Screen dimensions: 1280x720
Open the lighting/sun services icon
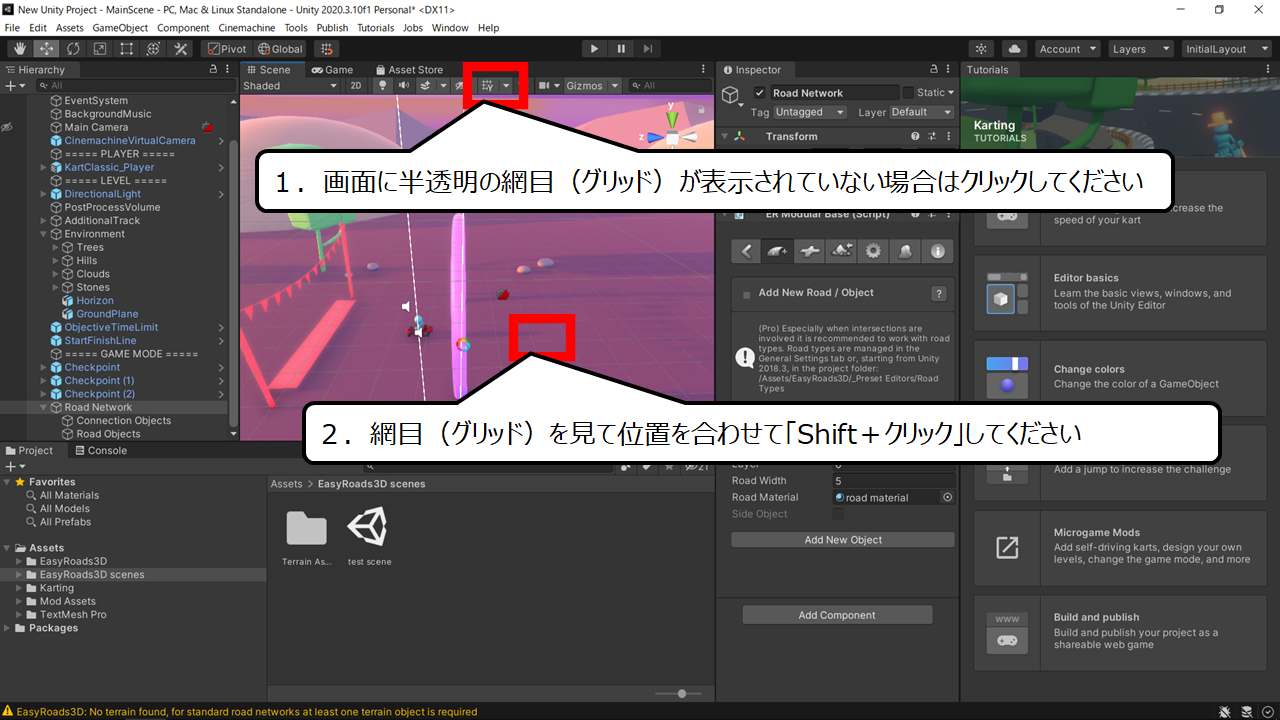coord(982,48)
